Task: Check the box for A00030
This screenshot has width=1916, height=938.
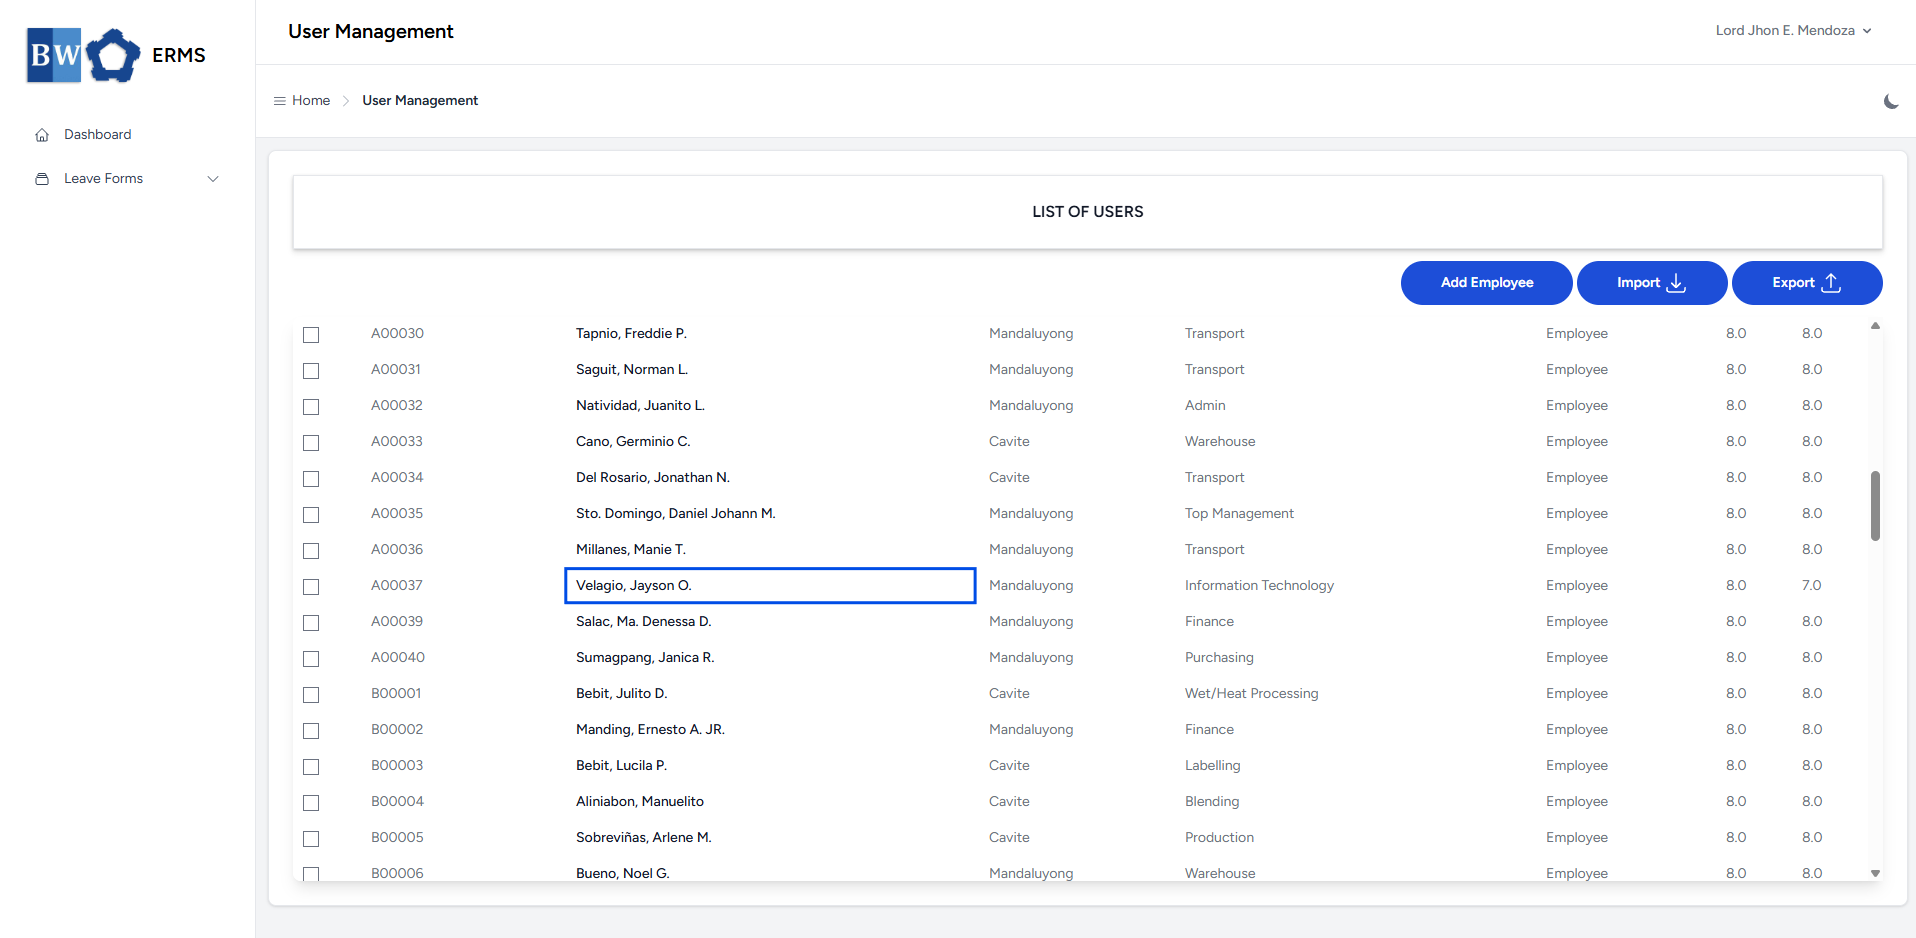Action: (x=311, y=335)
